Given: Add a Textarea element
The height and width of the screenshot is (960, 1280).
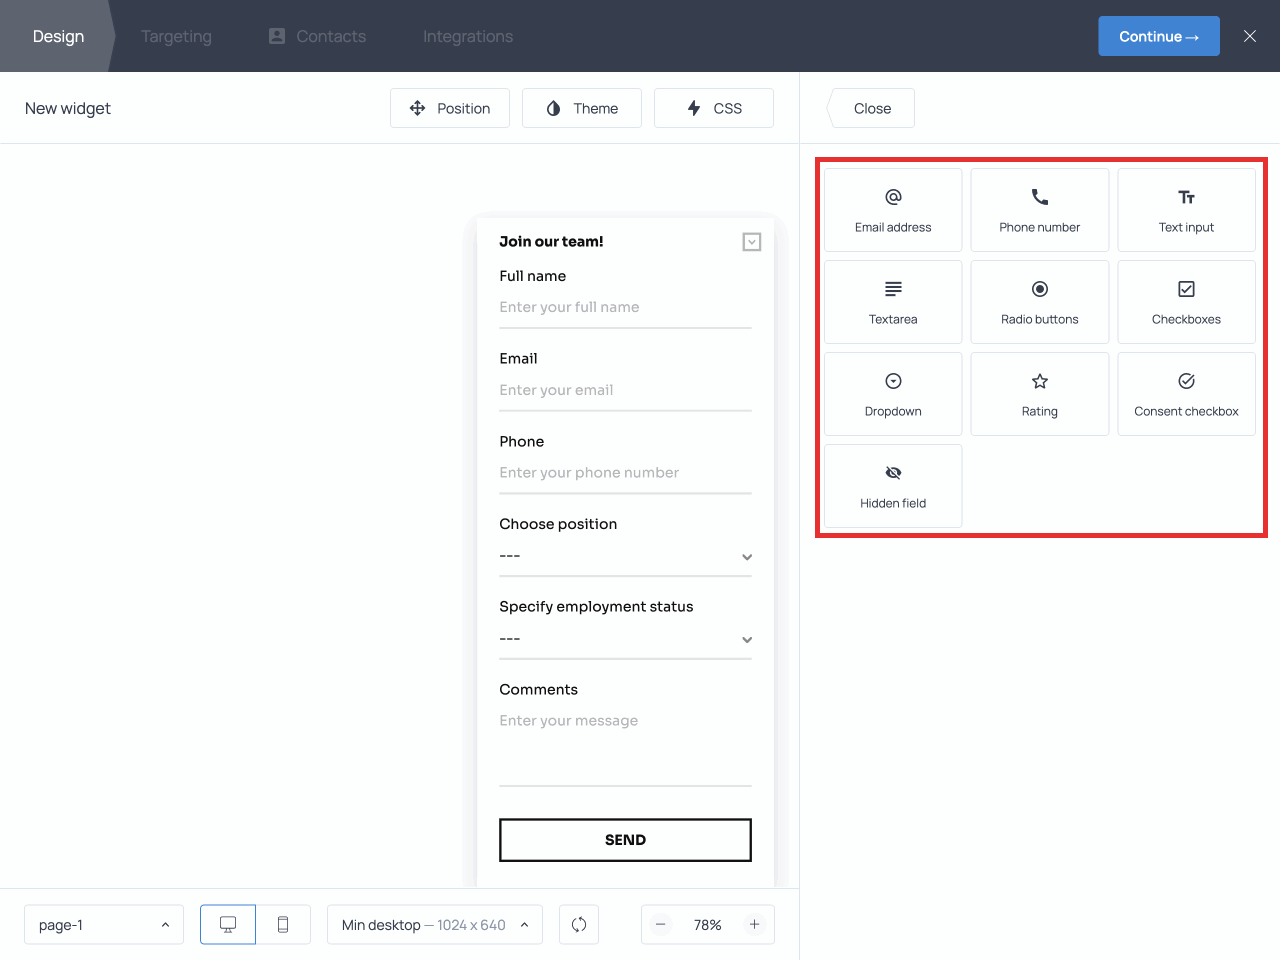Looking at the screenshot, I should point(892,302).
